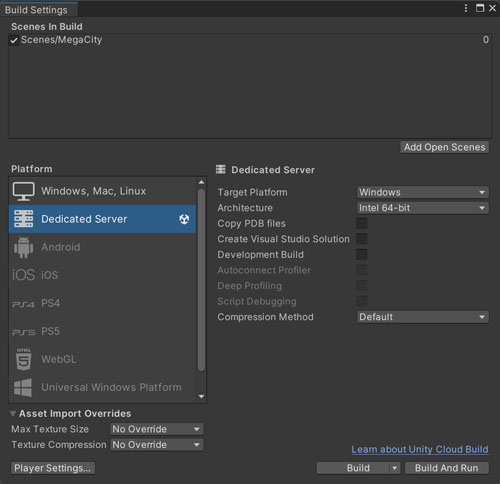500x484 pixels.
Task: Click the PS4 logo icon
Action: click(23, 304)
